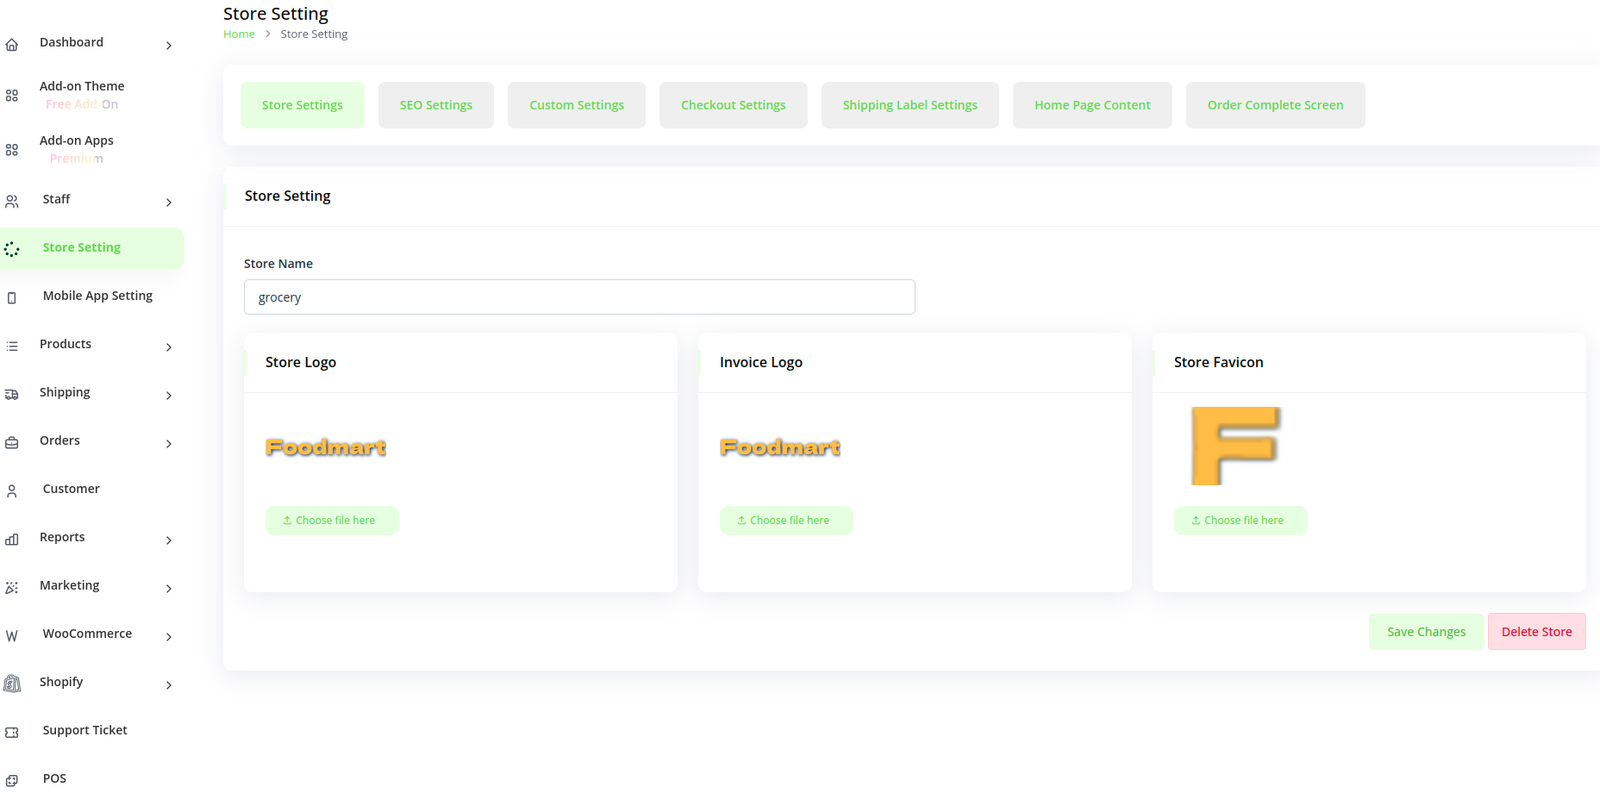Screen dimensions: 1600x793
Task: Click the Reports chart icon
Action: (12, 540)
